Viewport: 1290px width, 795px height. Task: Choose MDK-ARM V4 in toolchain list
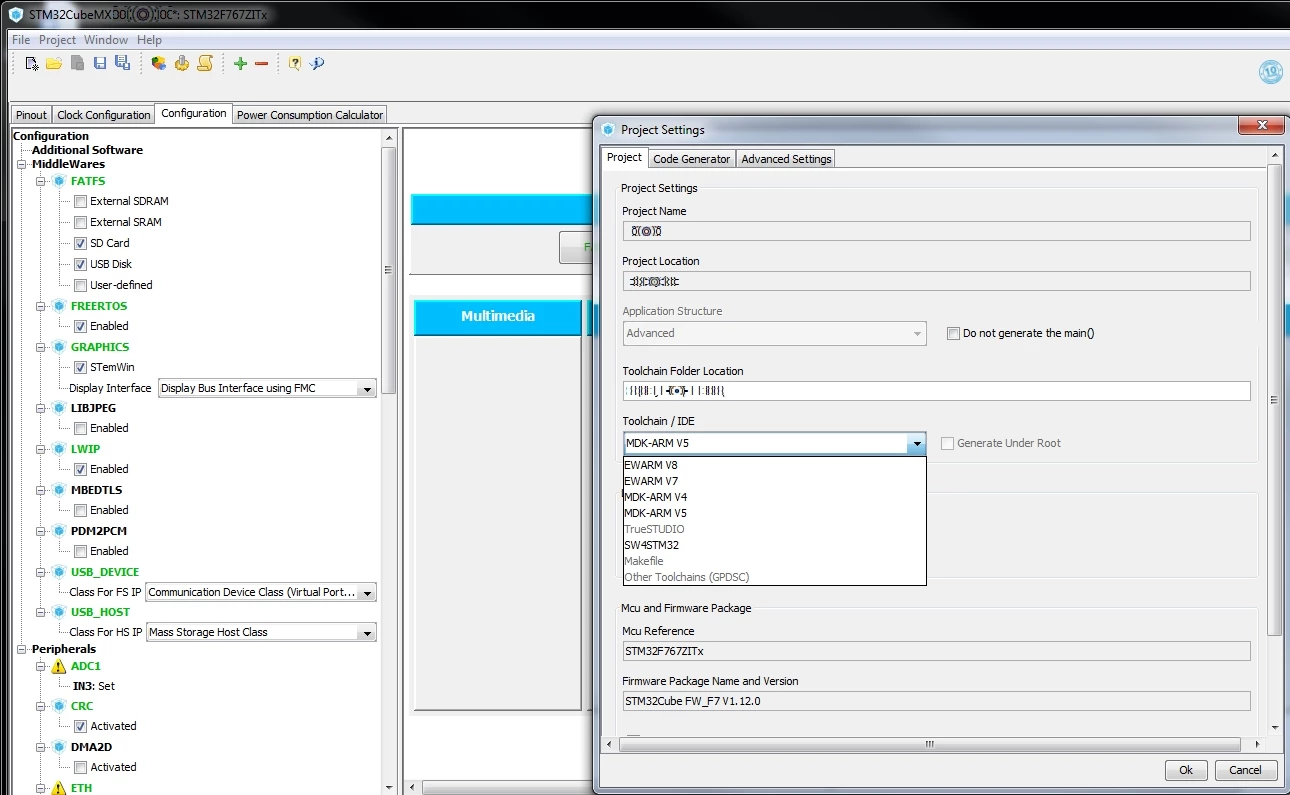(x=775, y=497)
